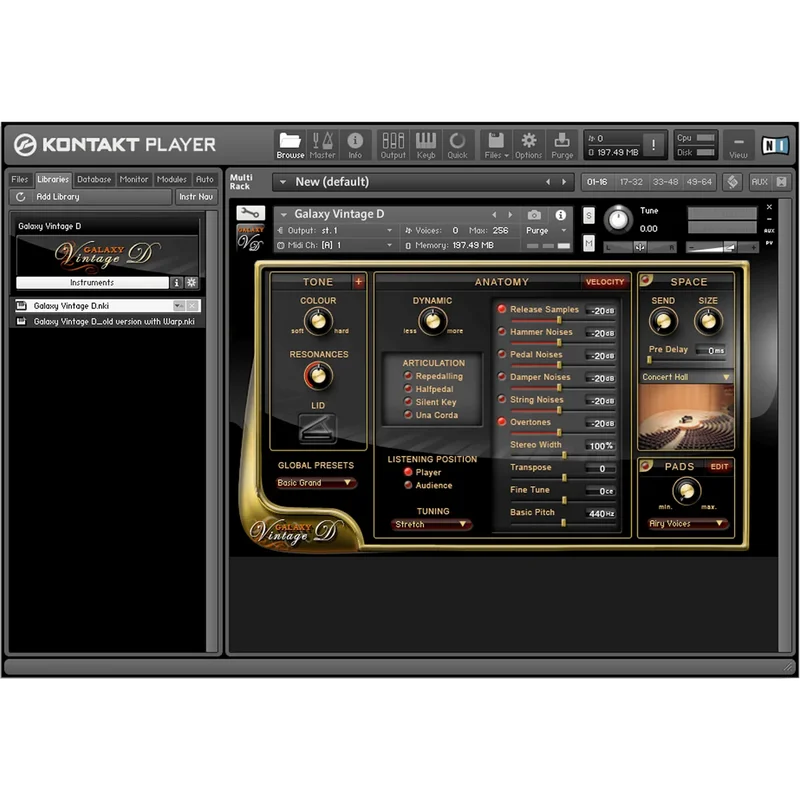This screenshot has width=800, height=800.
Task: Open the Output mixer icon
Action: click(393, 145)
